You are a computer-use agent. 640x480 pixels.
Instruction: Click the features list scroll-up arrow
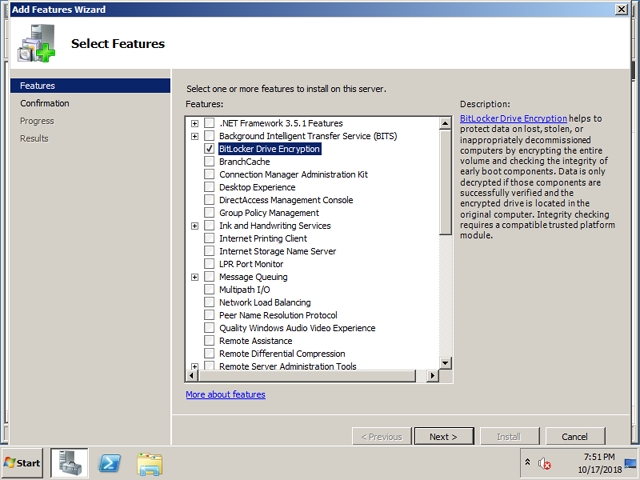445,123
